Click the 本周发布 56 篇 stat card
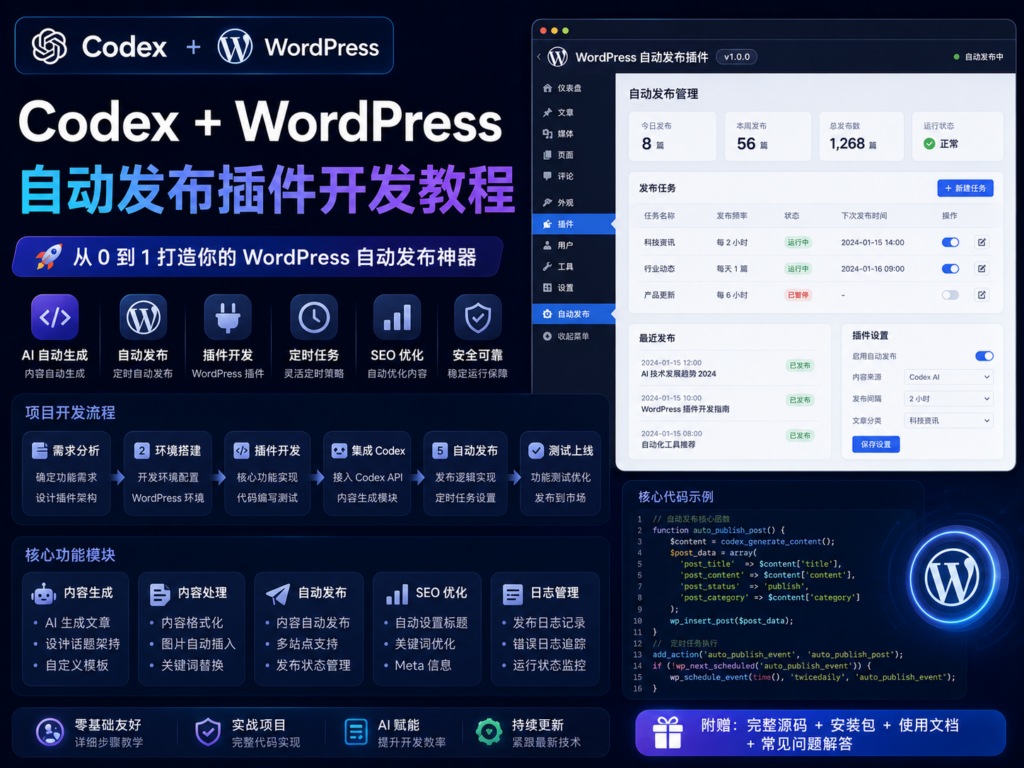 click(x=768, y=136)
